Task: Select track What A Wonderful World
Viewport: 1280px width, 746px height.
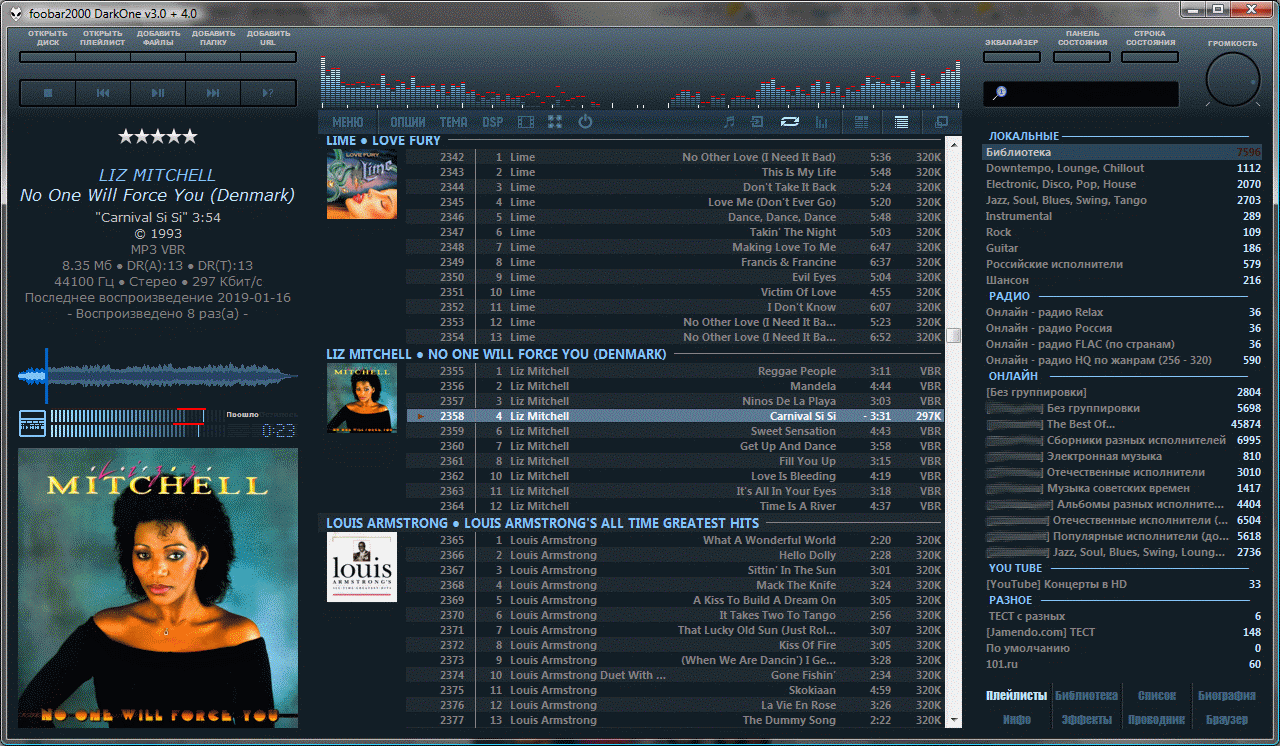Action: [x=674, y=540]
